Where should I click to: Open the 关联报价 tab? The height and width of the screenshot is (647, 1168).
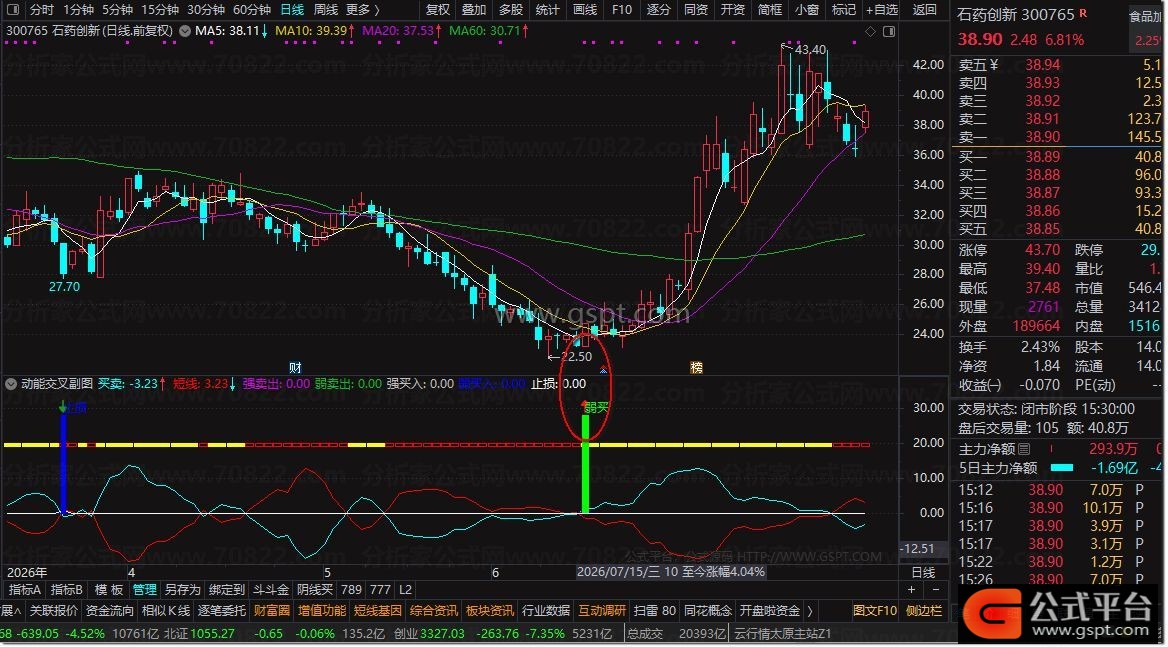[54, 611]
